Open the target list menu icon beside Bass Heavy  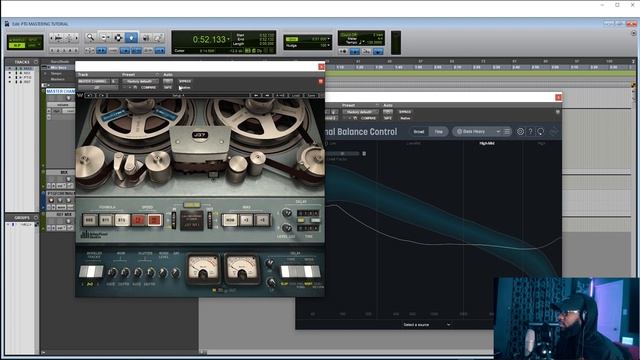[x=507, y=131]
